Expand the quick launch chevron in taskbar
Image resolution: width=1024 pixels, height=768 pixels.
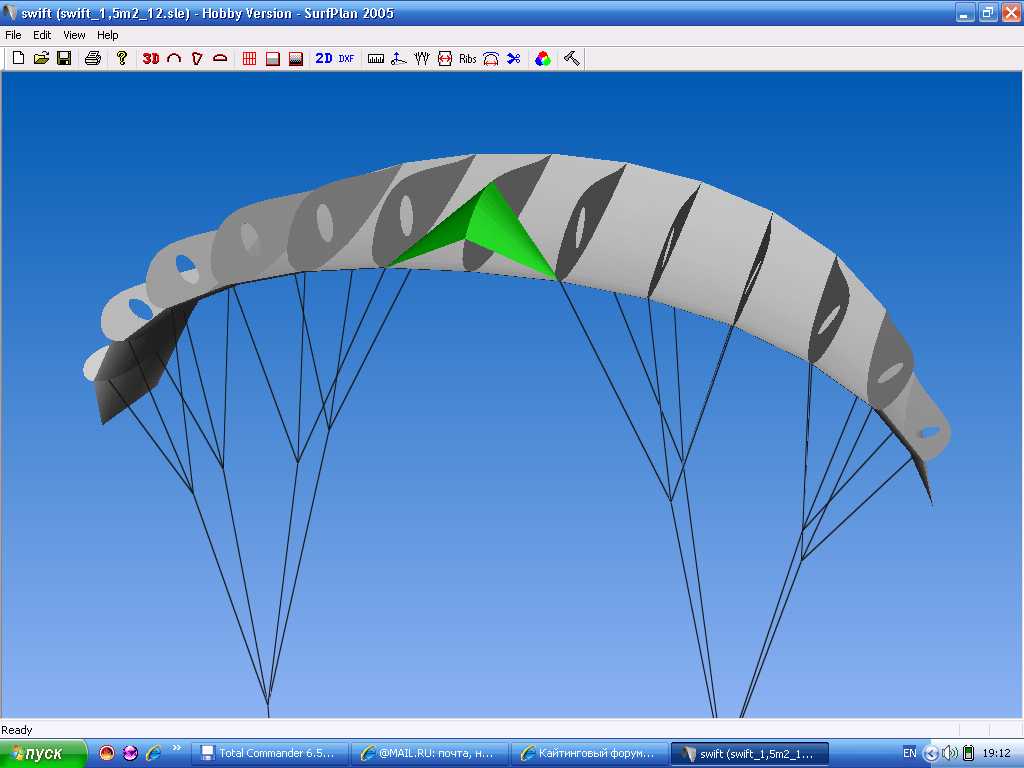pyautogui.click(x=177, y=748)
